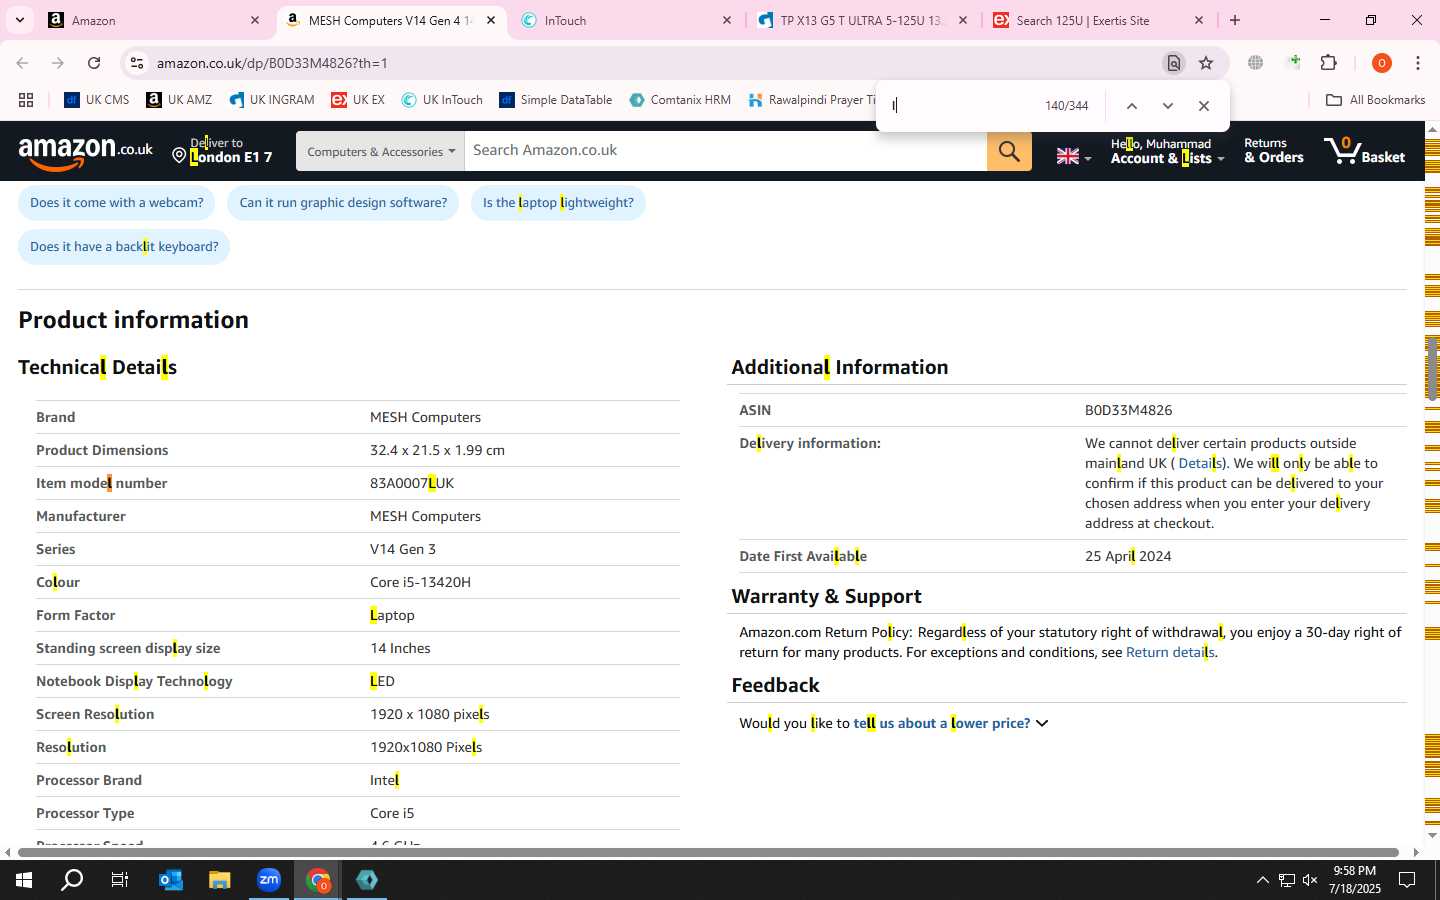Open UK AMZ bookmark
The width and height of the screenshot is (1440, 900).
pyautogui.click(x=179, y=100)
